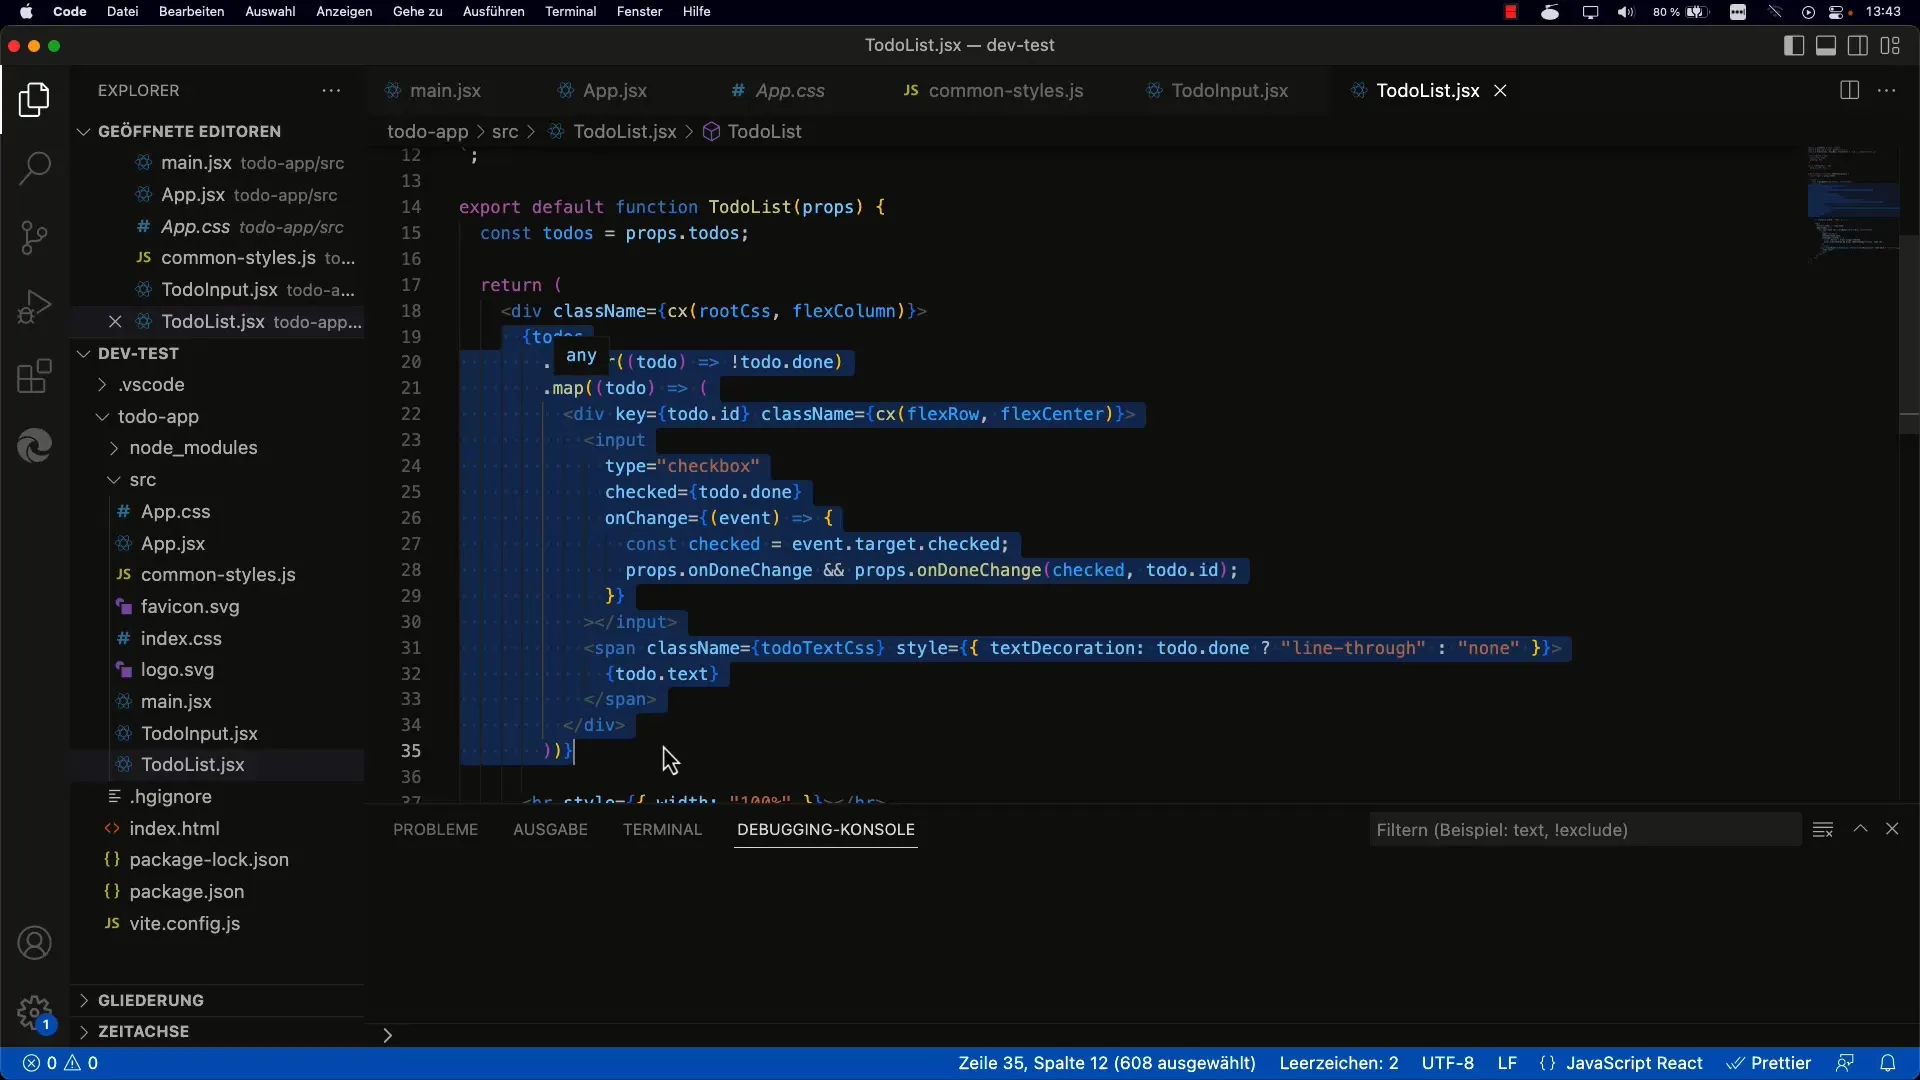Open the Edge browser tools icon
Screen dimensions: 1920x1080
click(34, 445)
